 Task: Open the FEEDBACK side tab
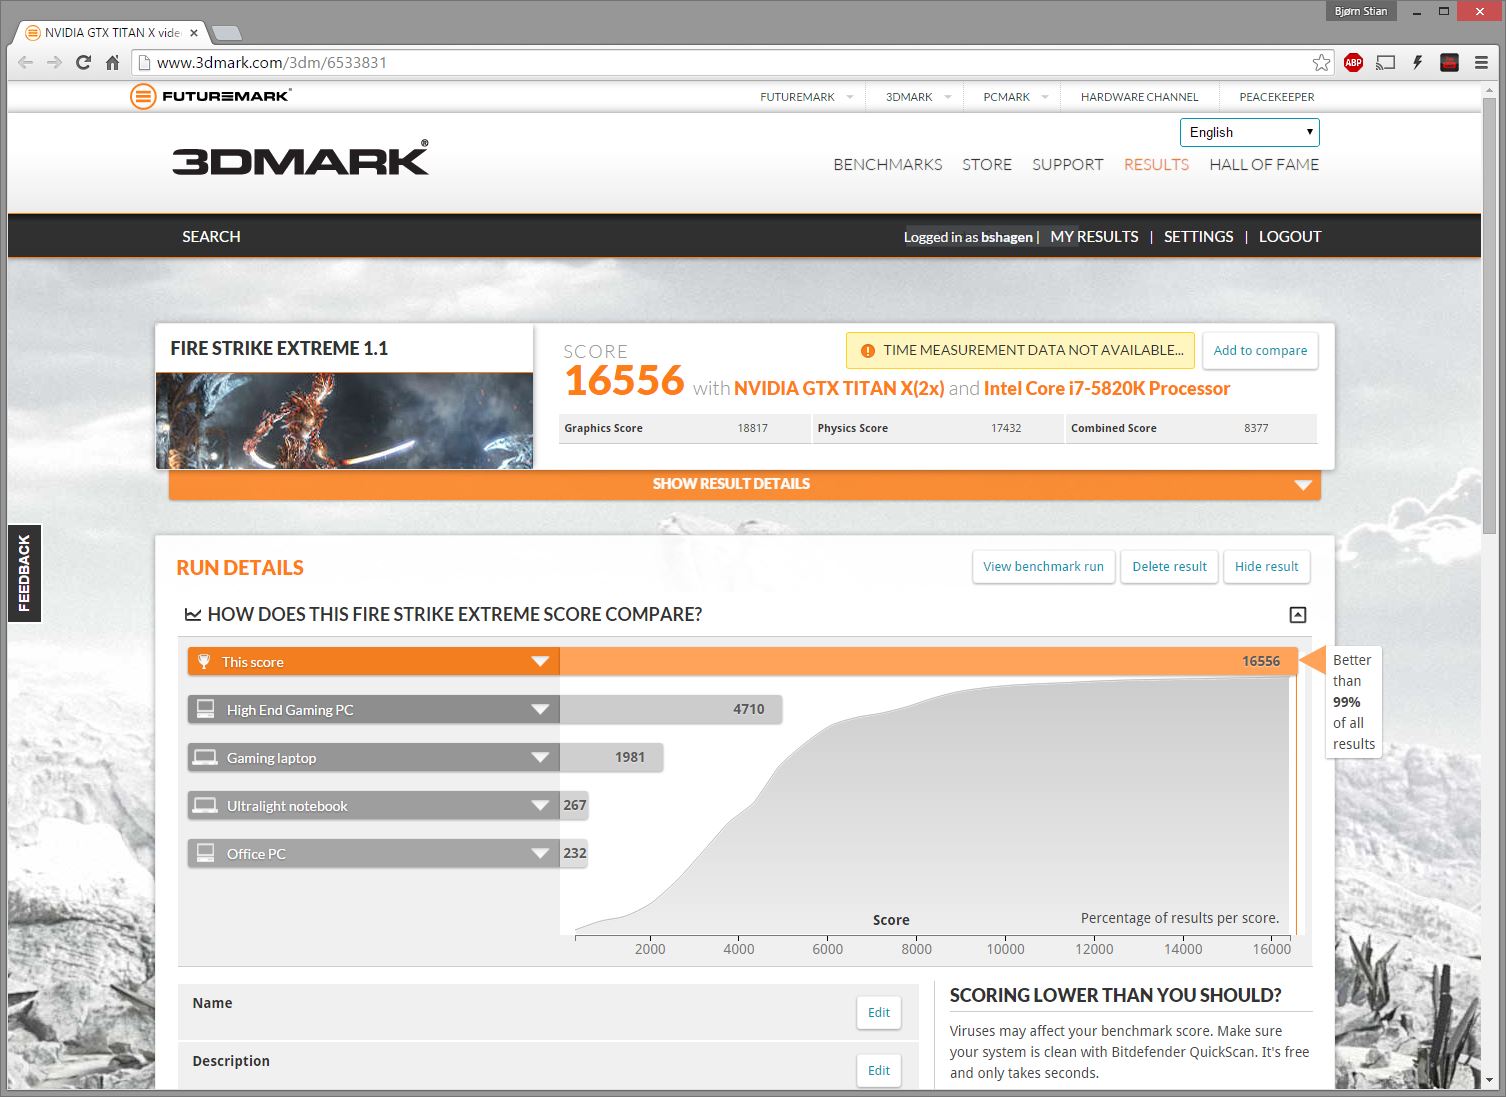pos(24,573)
